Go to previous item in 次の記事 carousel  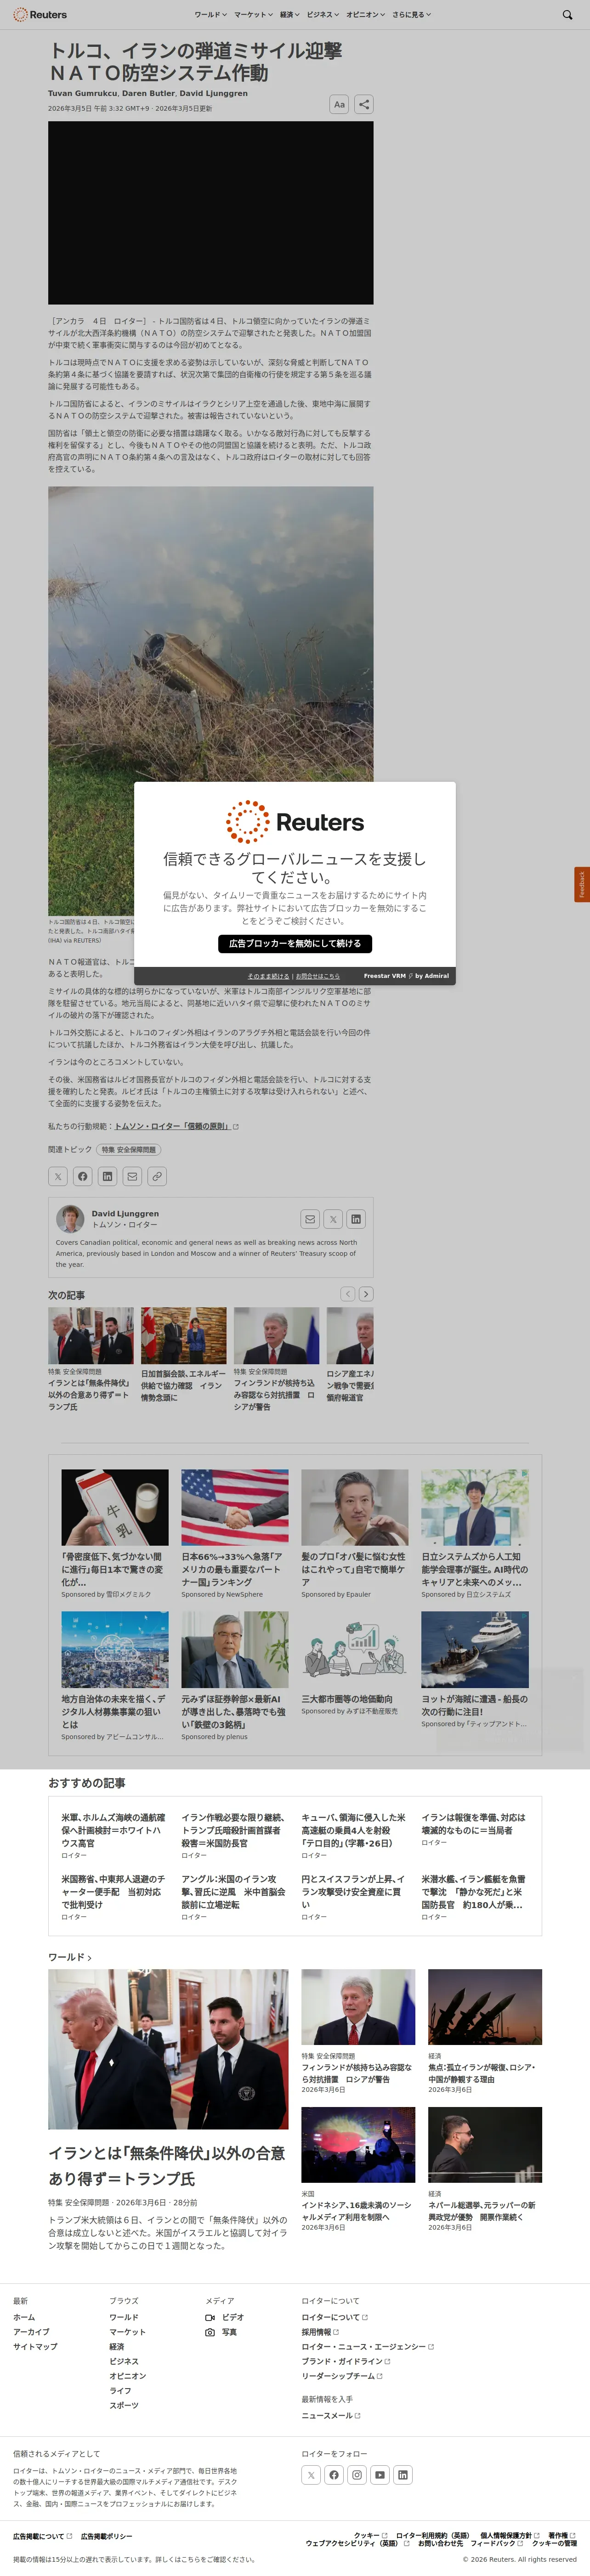(x=348, y=1294)
